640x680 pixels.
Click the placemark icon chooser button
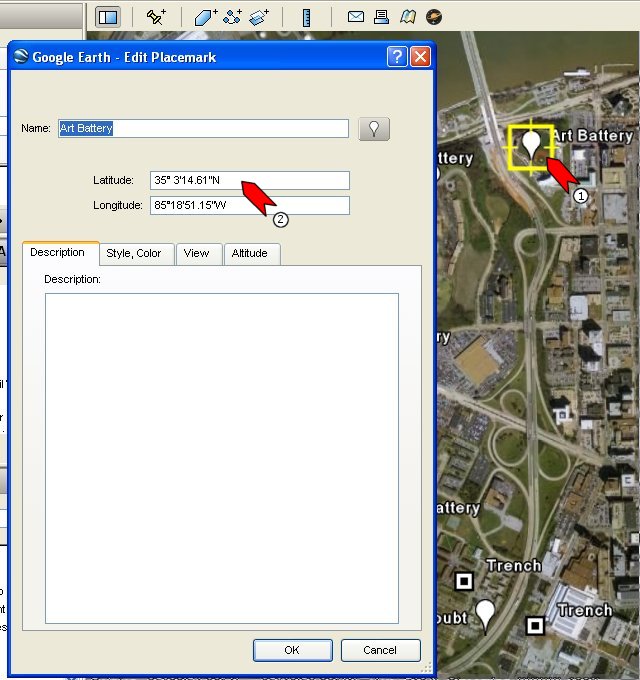pyautogui.click(x=374, y=128)
